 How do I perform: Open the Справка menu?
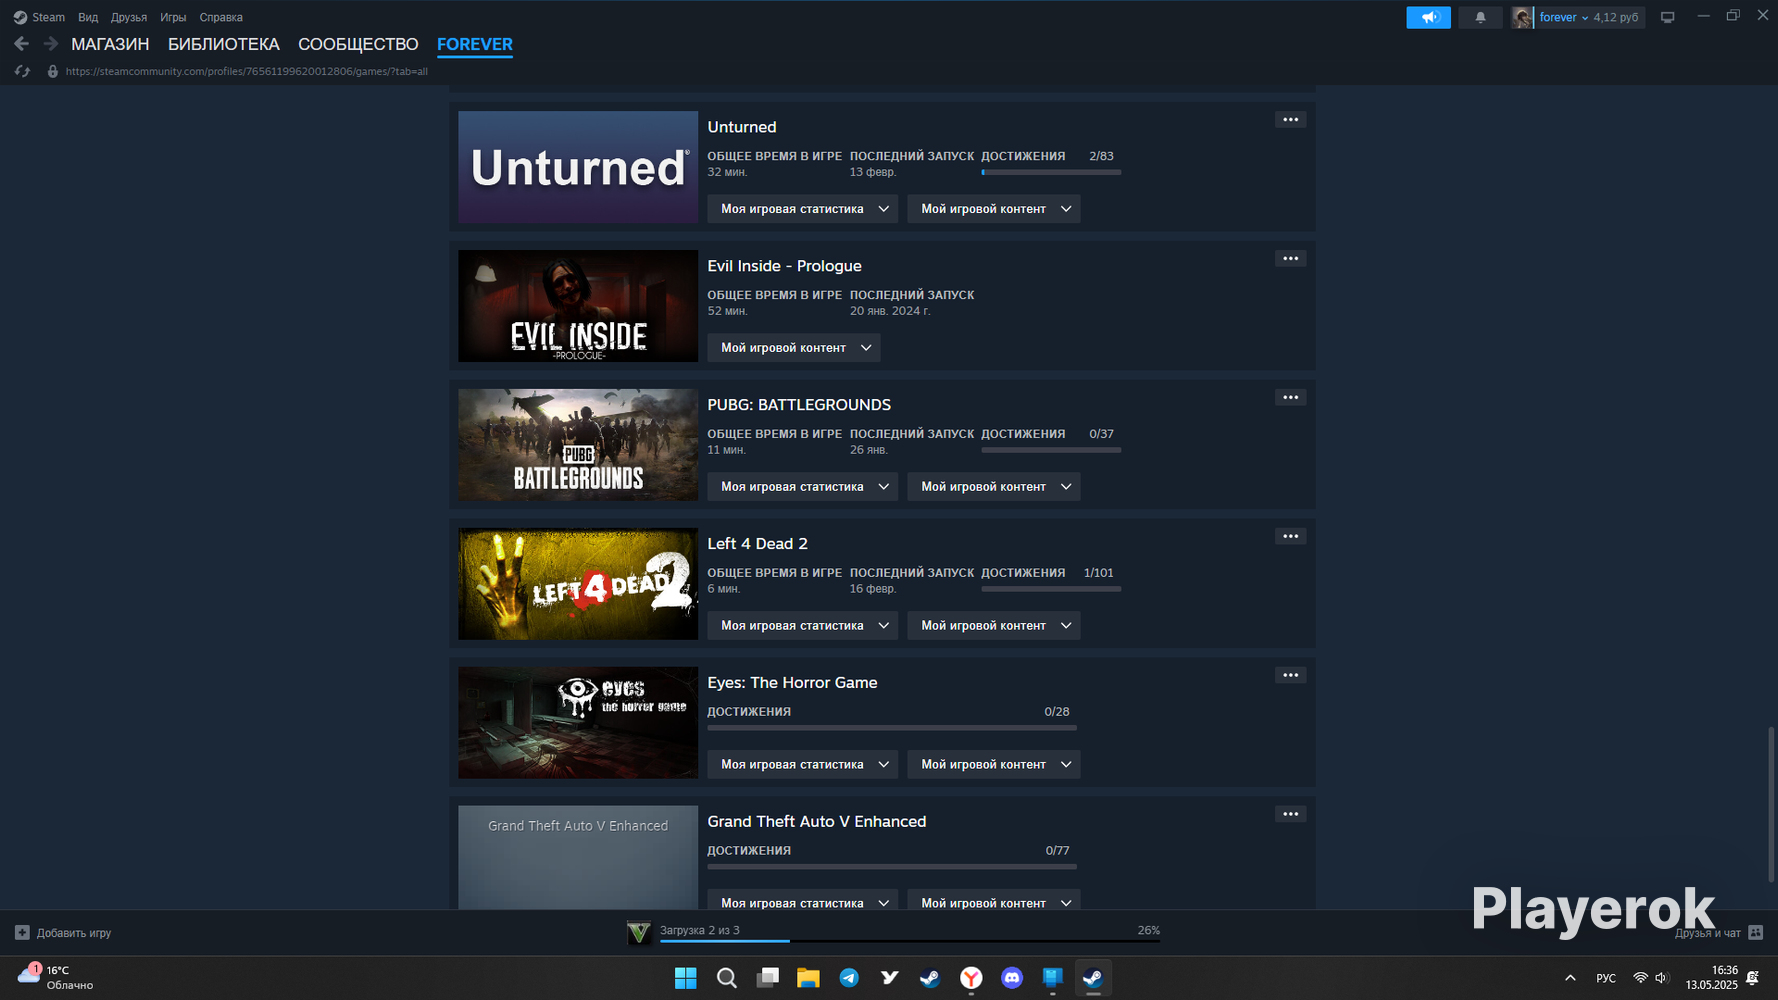221,17
